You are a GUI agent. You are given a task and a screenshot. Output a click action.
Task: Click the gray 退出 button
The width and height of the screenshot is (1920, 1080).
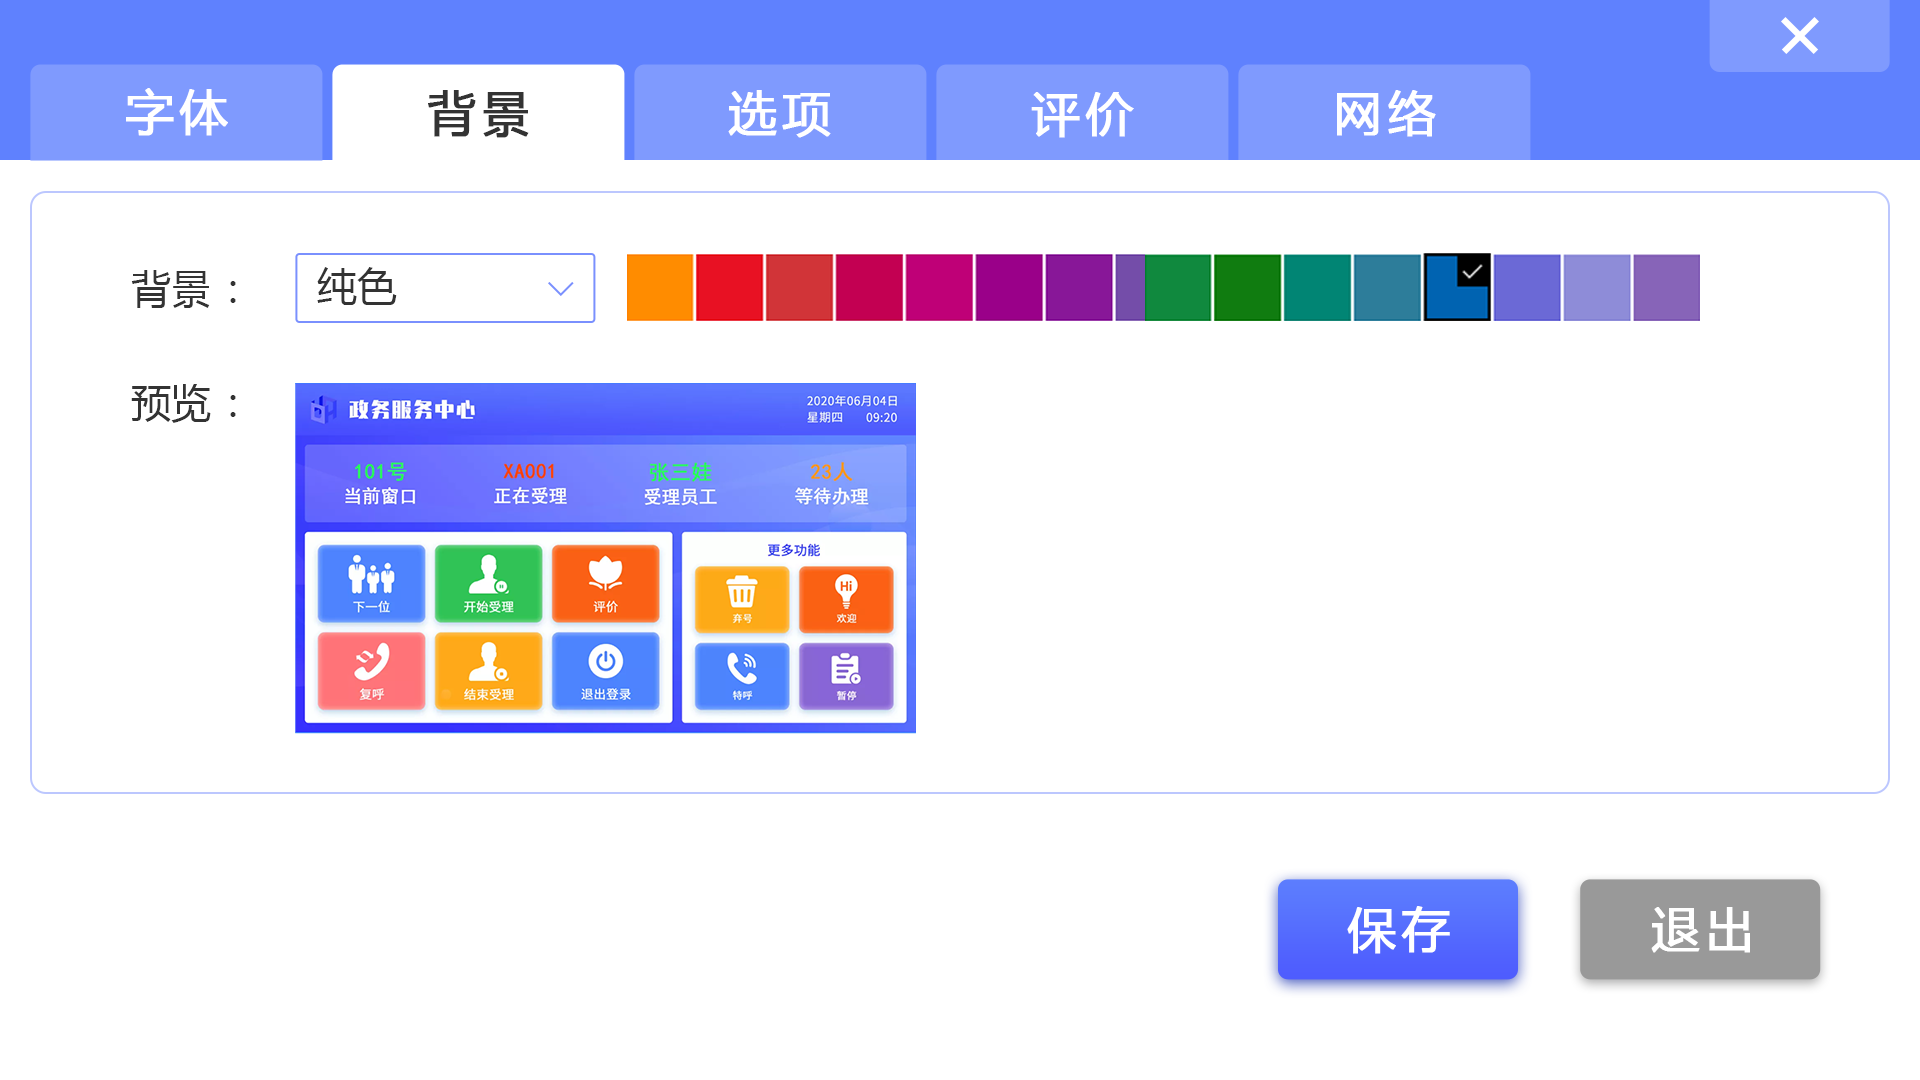coord(1700,929)
